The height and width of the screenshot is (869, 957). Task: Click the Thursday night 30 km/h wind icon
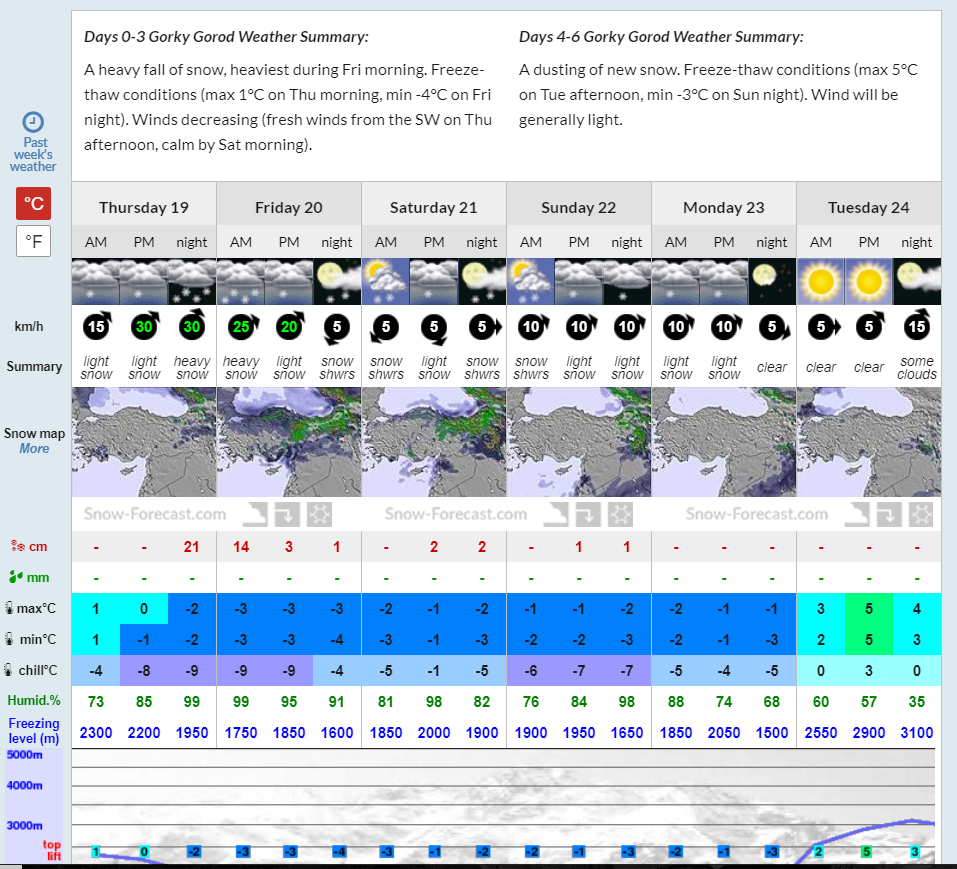[x=192, y=326]
